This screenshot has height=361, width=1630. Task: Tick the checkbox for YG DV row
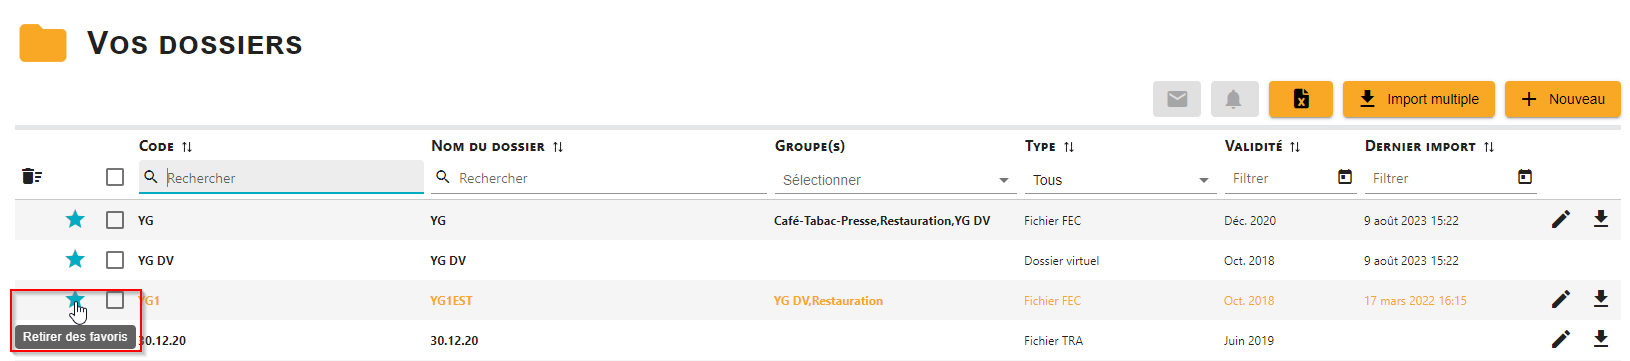click(x=115, y=259)
